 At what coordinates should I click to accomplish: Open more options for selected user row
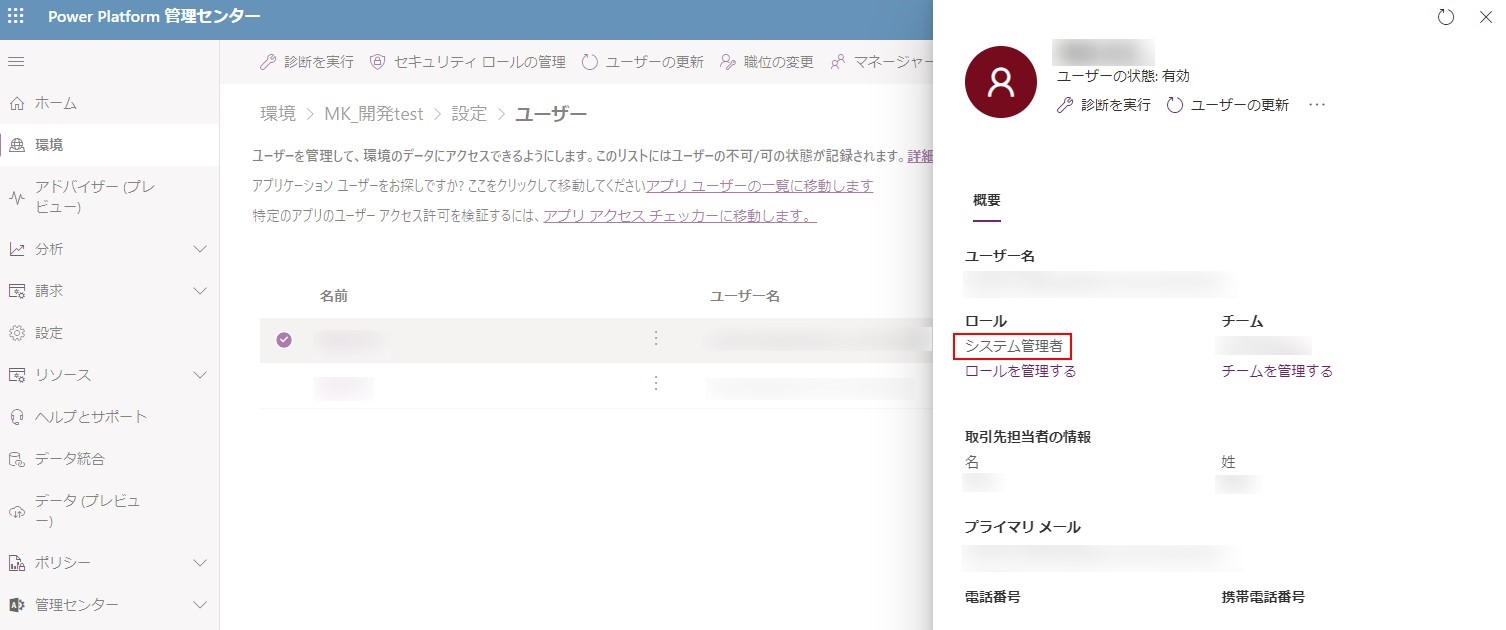click(x=656, y=339)
